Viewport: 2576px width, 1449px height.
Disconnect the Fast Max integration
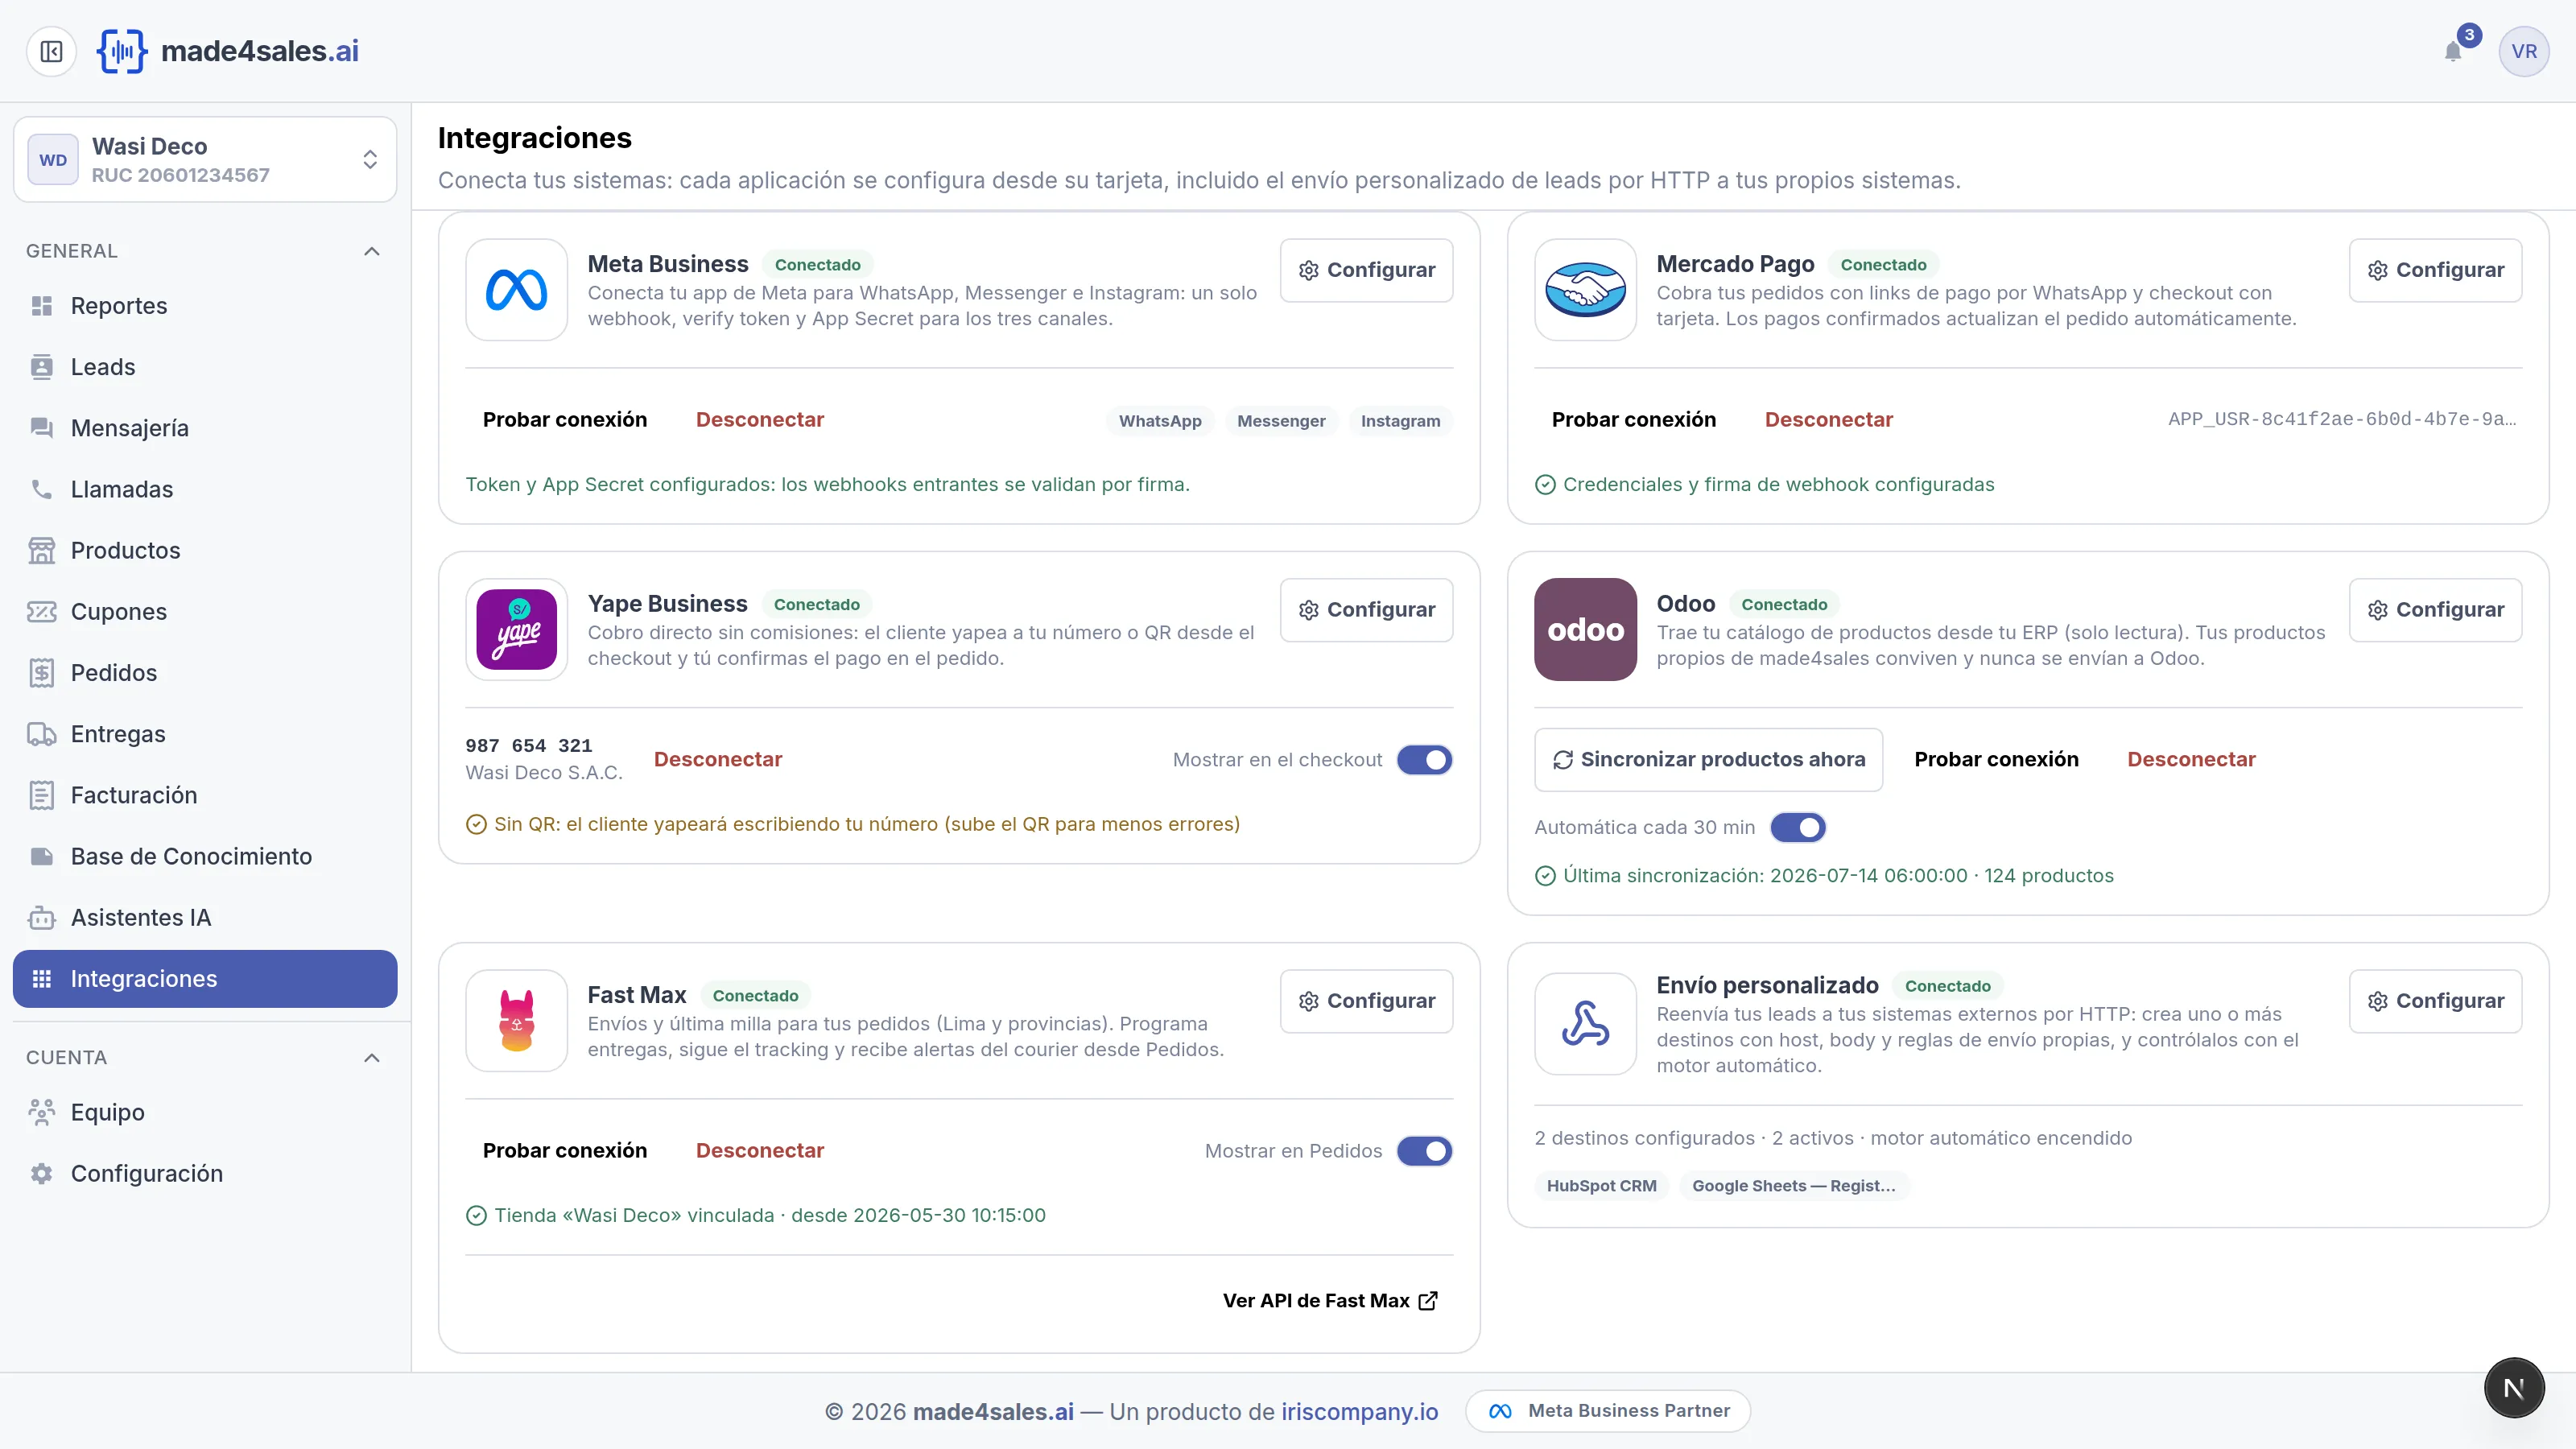[x=760, y=1151]
